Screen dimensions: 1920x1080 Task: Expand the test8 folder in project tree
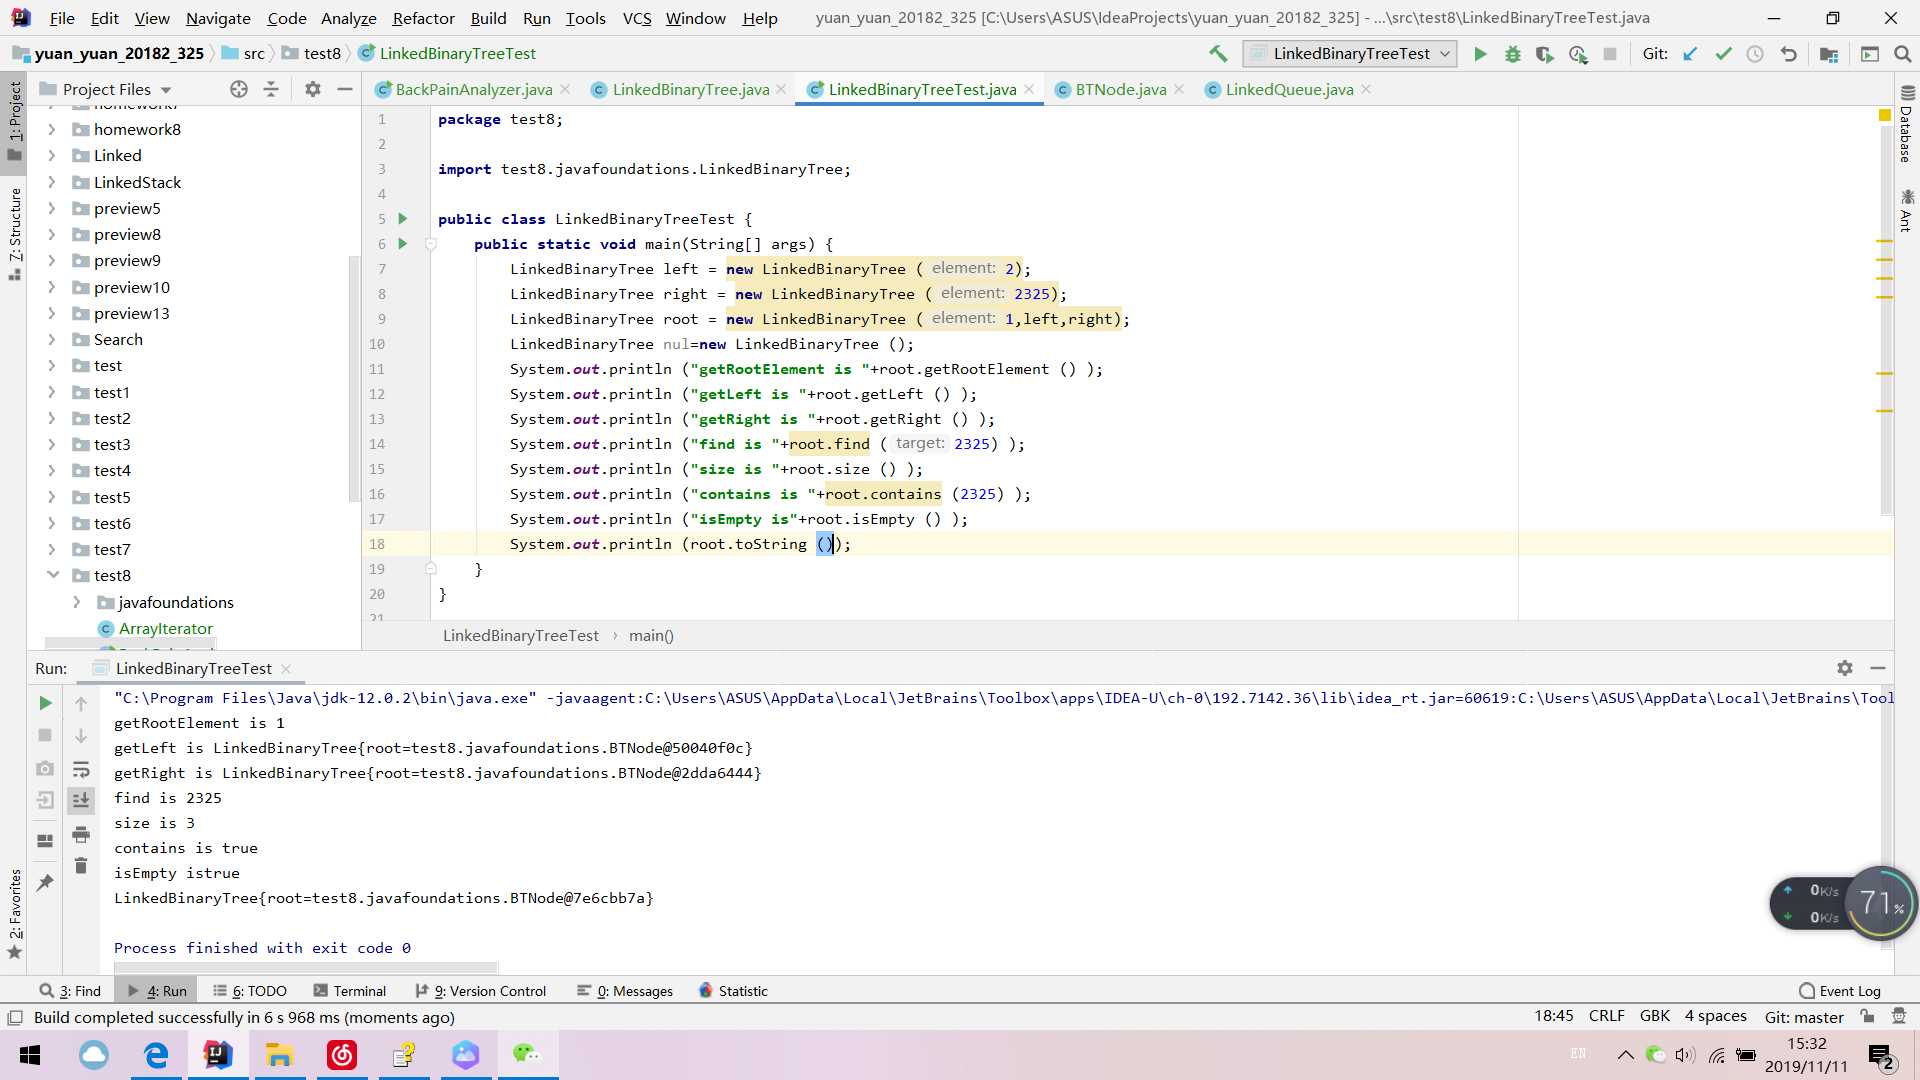(x=54, y=575)
